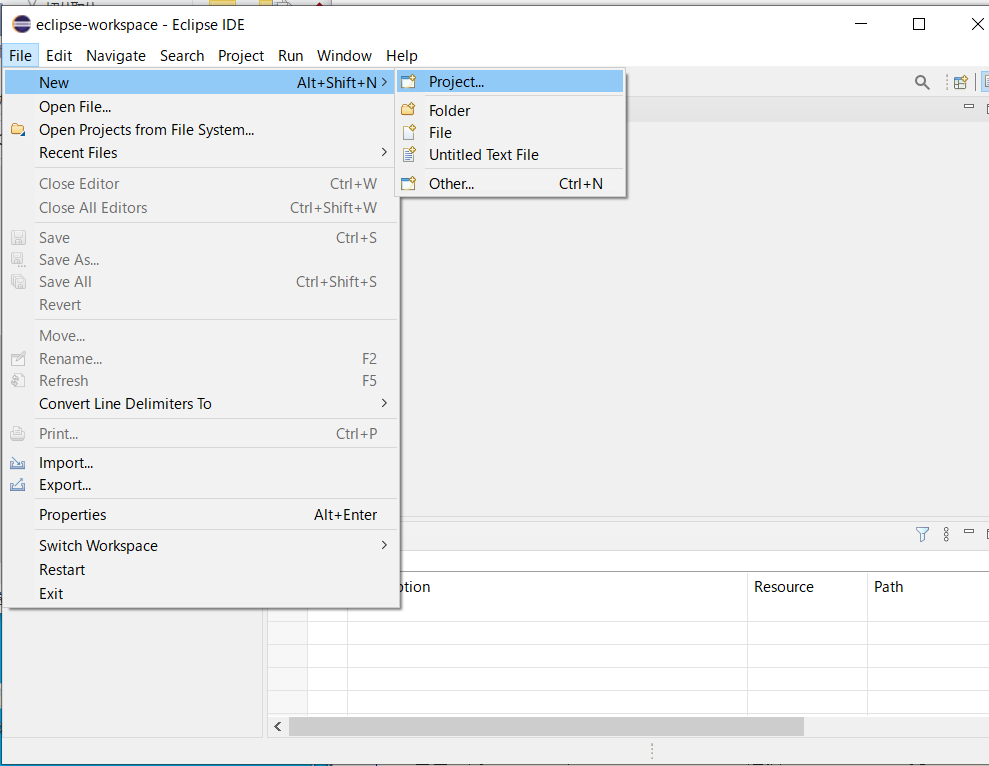The height and width of the screenshot is (766, 989).
Task: Minimize the bottom Problems panel
Action: 969,531
